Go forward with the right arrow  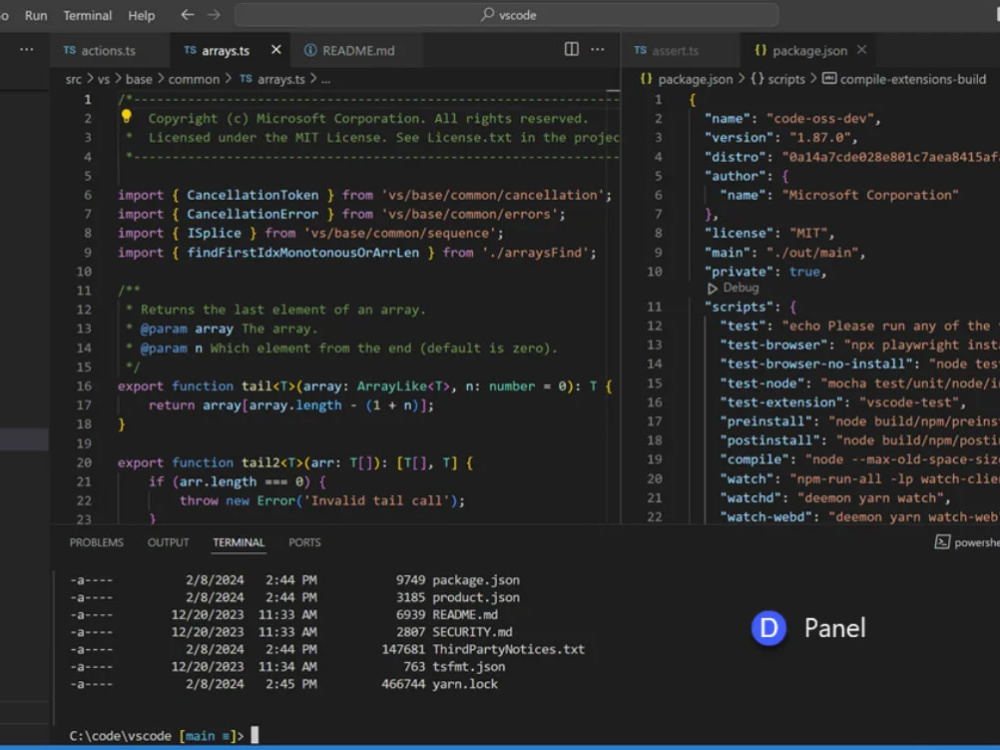pyautogui.click(x=214, y=15)
